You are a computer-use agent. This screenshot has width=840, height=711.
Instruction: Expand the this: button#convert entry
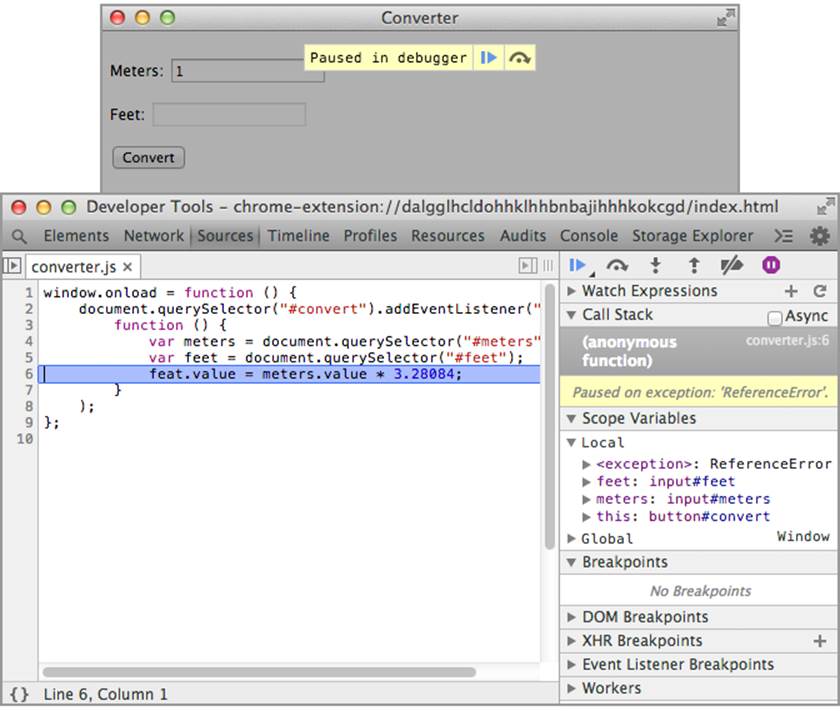pyautogui.click(x=587, y=517)
